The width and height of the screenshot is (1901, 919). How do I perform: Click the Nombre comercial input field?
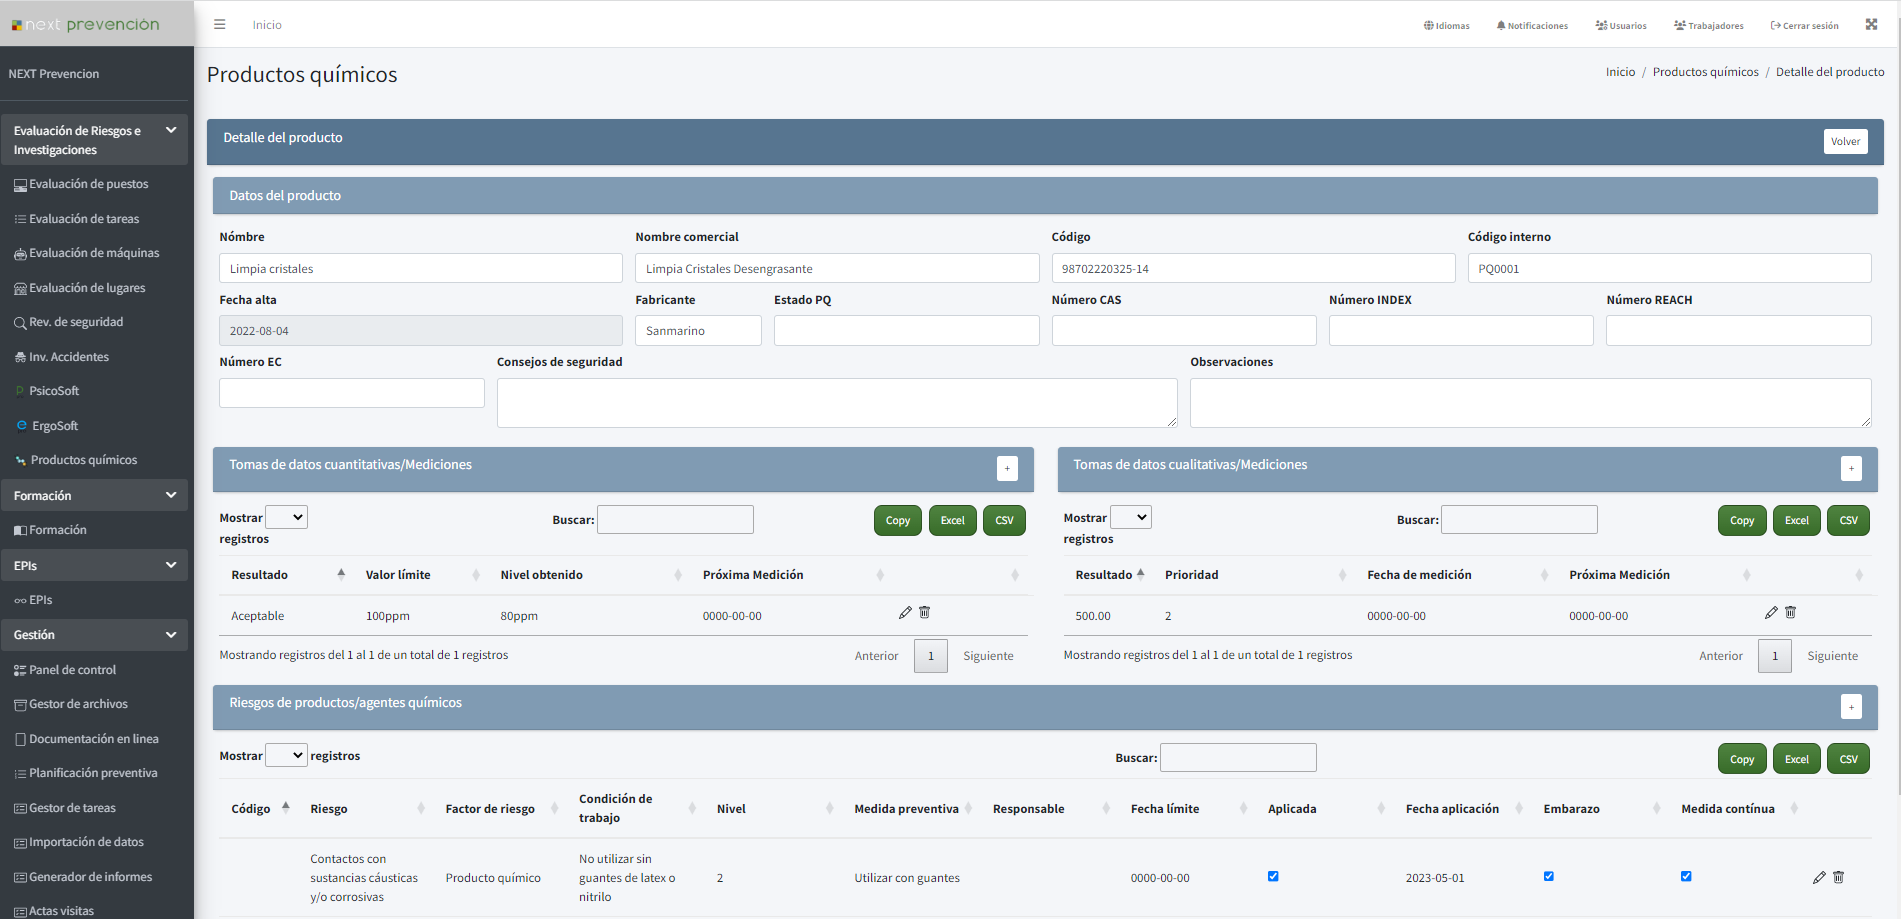837,268
